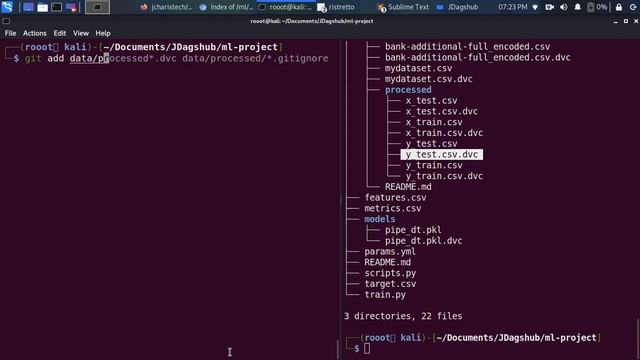Switch to the JDagshub taskbar window
The width and height of the screenshot is (640, 360).
tap(458, 7)
